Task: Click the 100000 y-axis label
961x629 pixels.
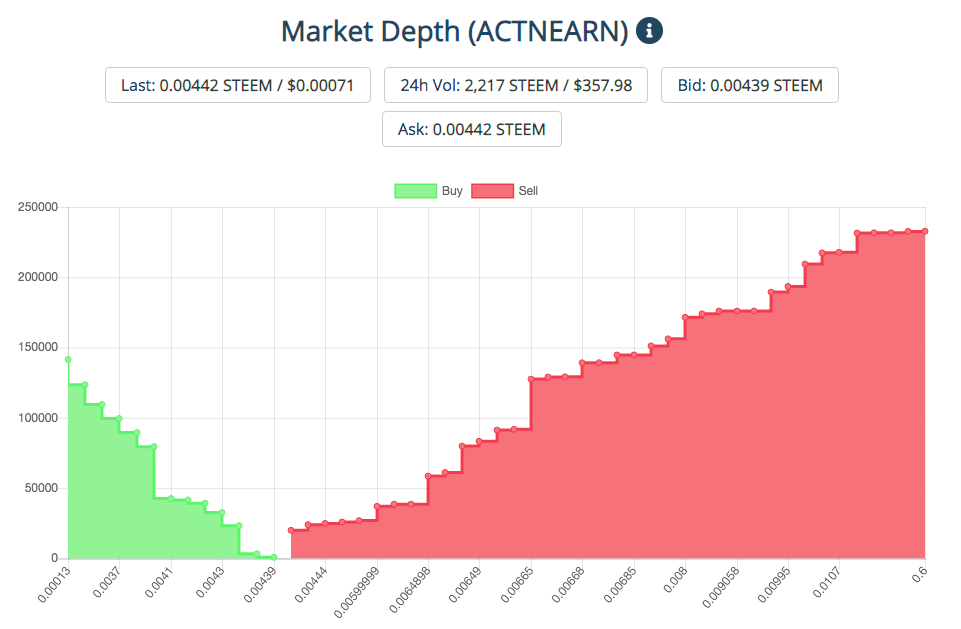Action: pyautogui.click(x=38, y=418)
